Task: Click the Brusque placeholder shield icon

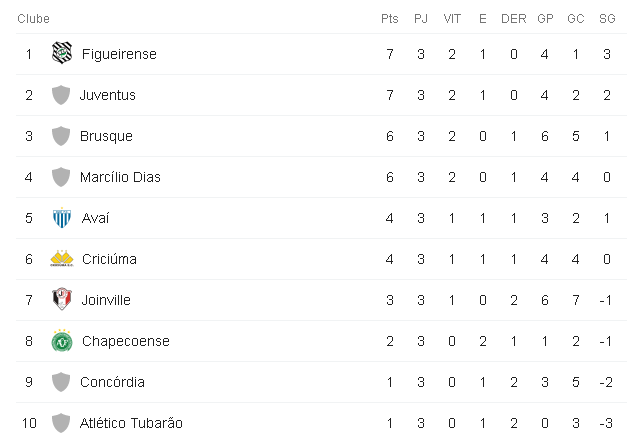Action: click(x=61, y=136)
